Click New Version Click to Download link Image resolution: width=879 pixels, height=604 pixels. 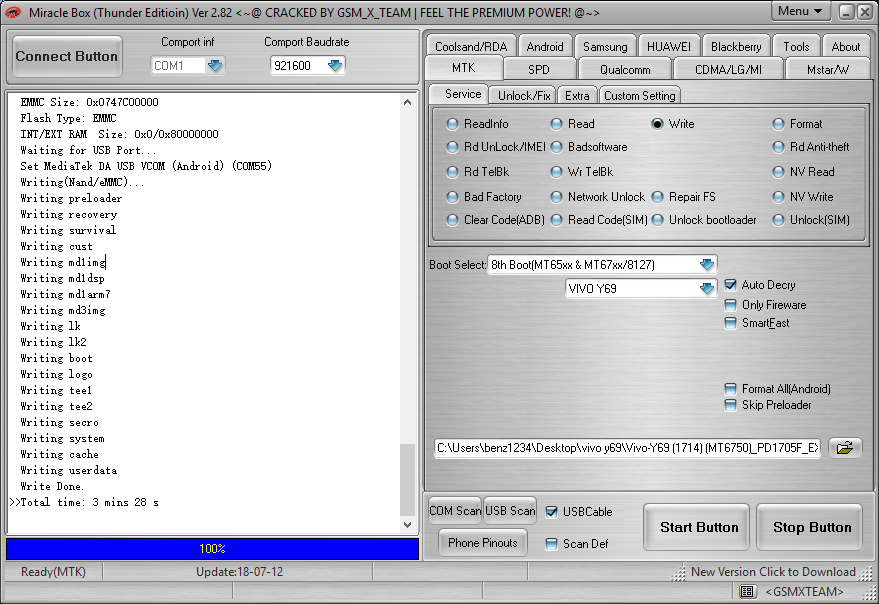773,571
